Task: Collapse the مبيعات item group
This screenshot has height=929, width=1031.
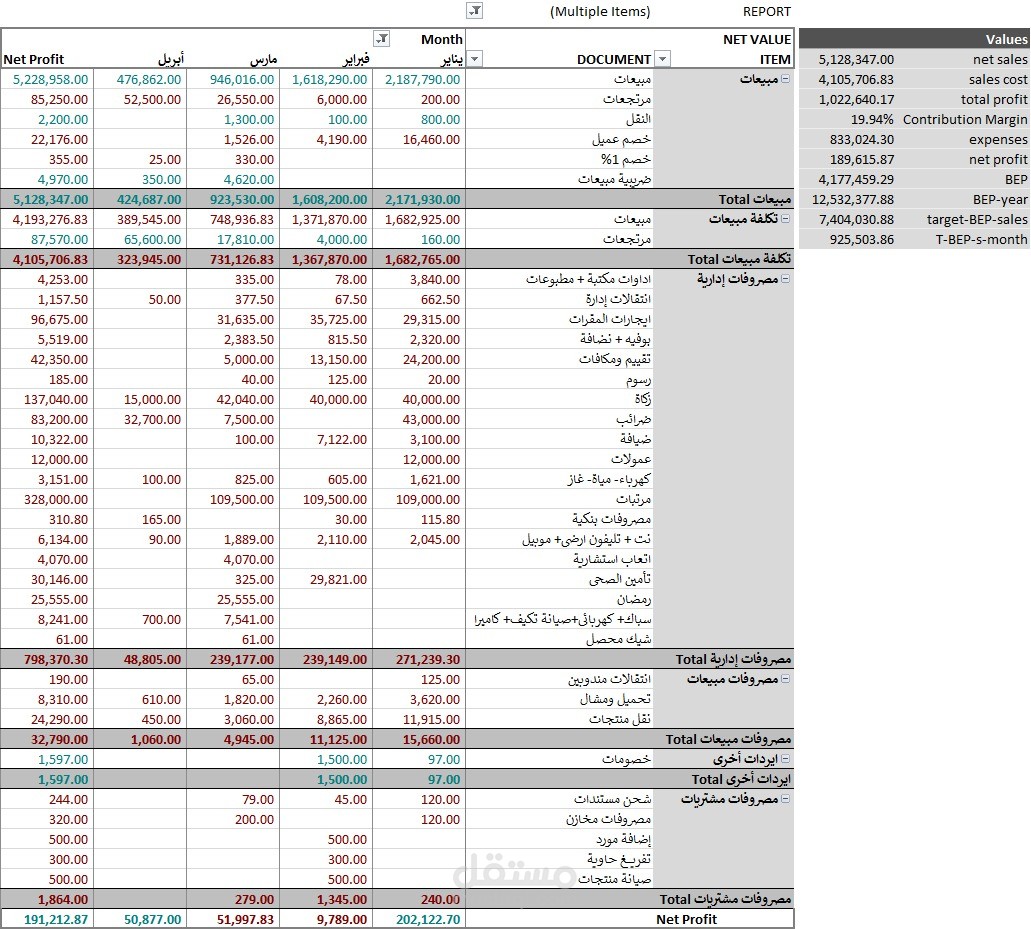Action: 785,79
